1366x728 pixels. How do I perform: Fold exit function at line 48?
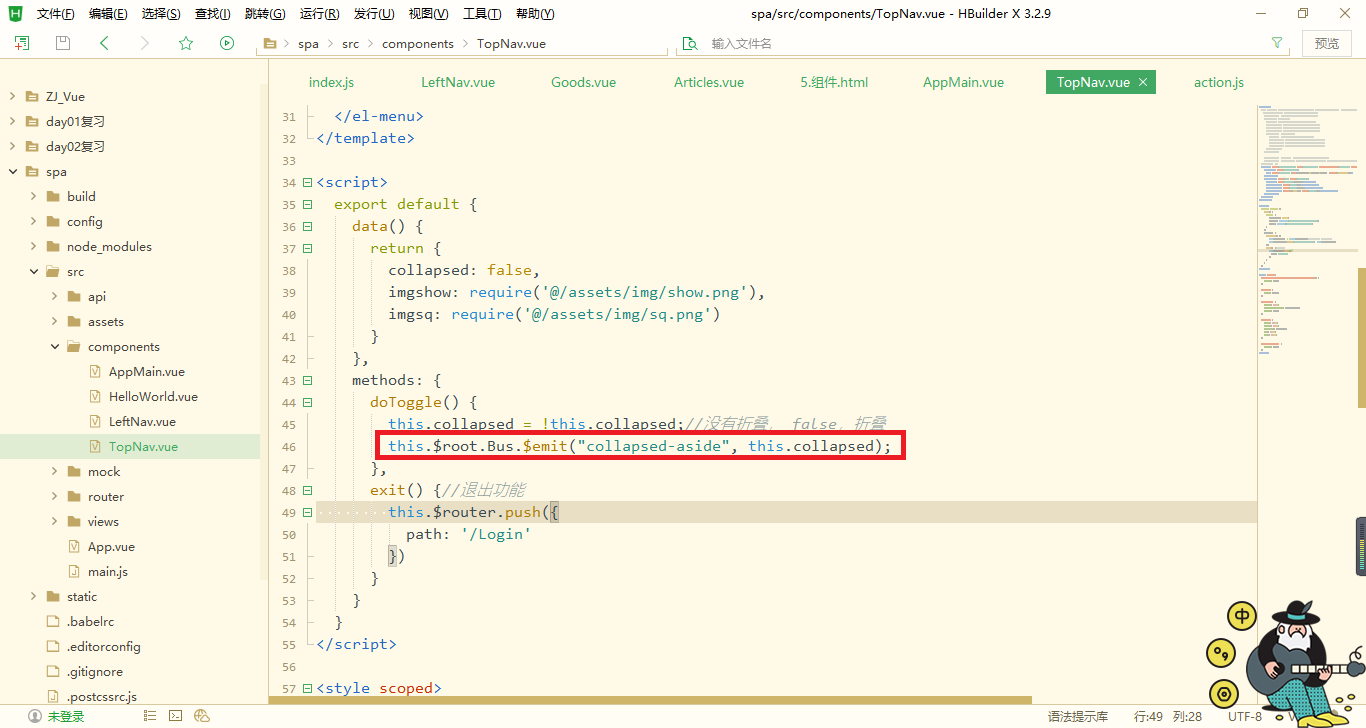coord(307,491)
